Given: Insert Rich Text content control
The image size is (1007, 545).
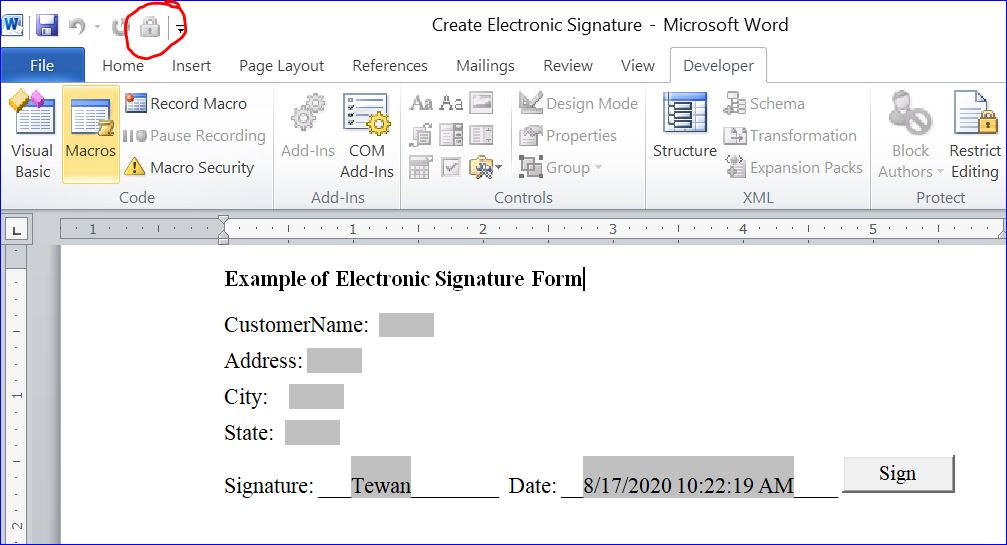Looking at the screenshot, I should [421, 103].
